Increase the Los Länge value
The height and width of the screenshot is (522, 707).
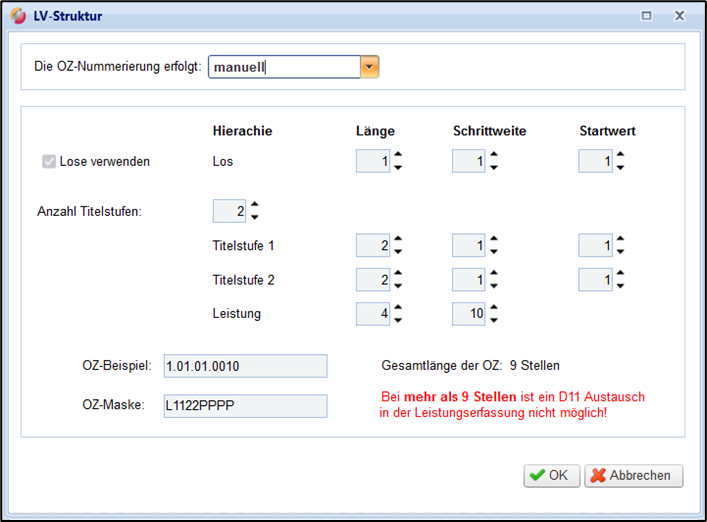[398, 155]
